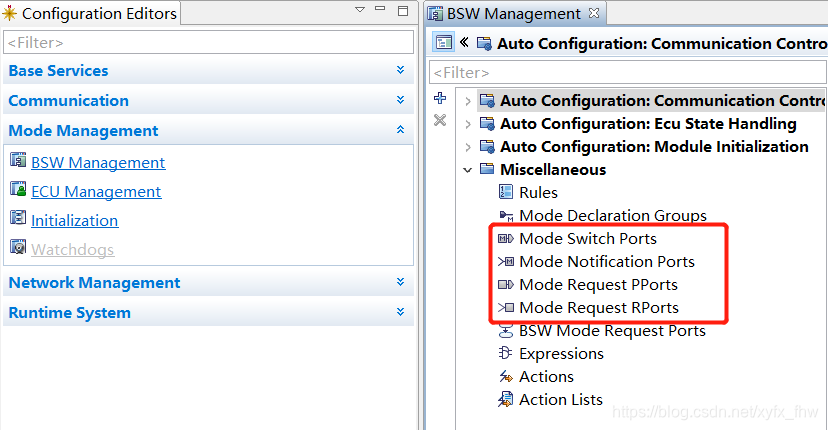Click the Mode Switch Ports icon
828x430 pixels.
[x=506, y=238]
